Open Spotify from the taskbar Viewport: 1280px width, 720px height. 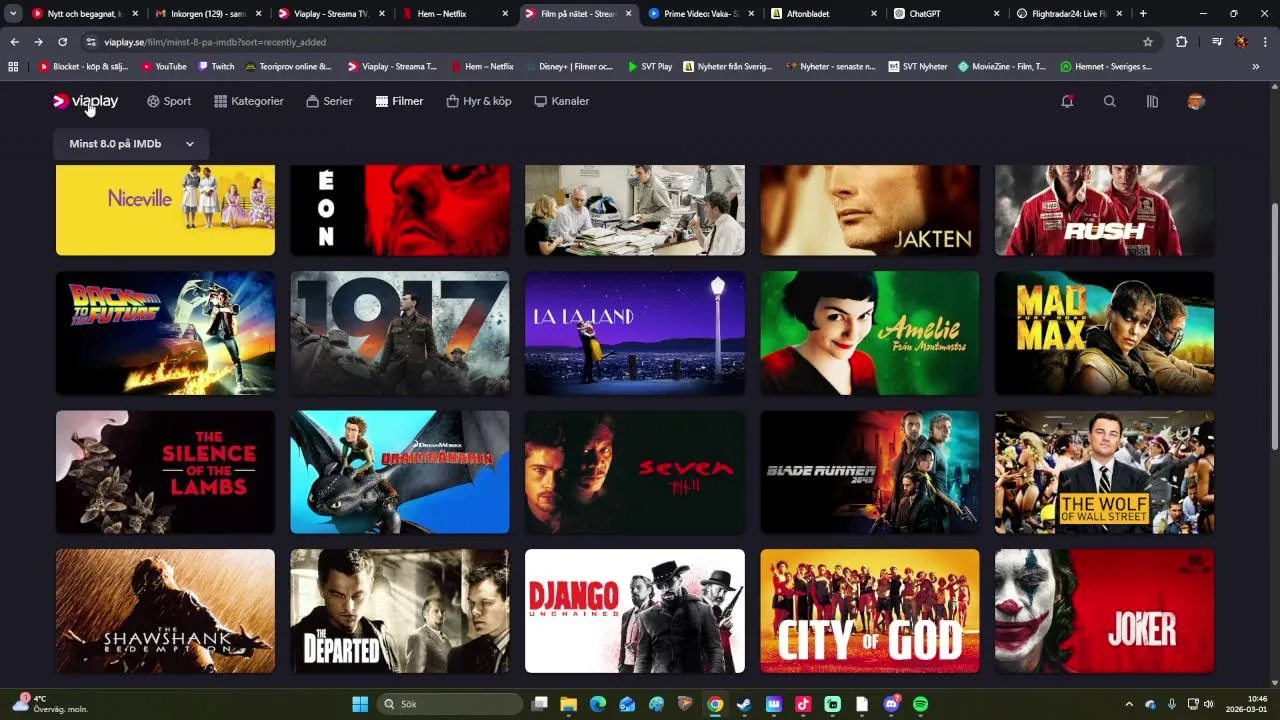(x=920, y=704)
